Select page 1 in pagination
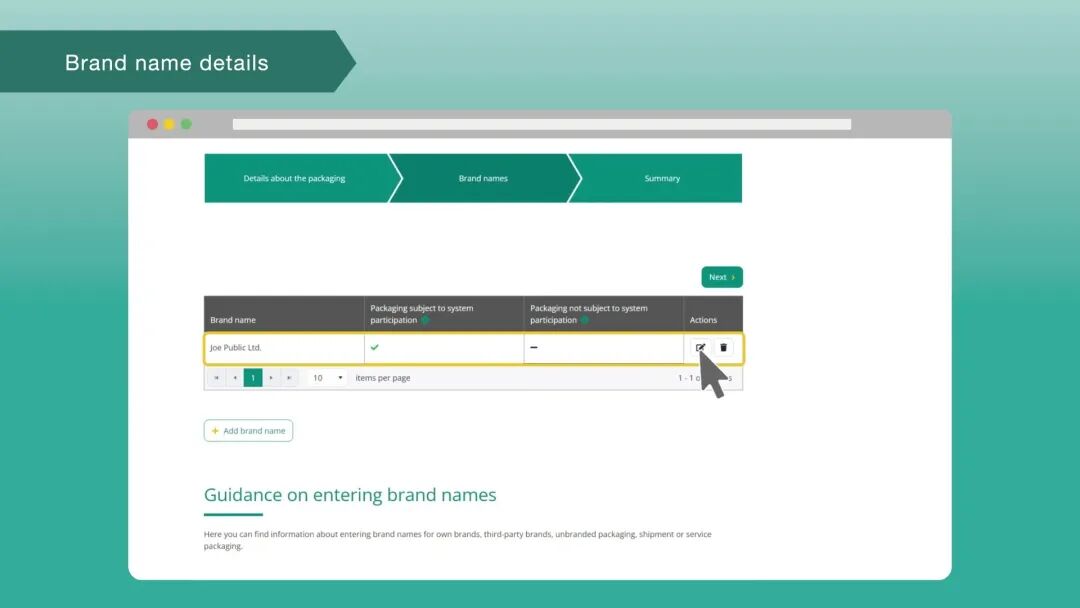1080x608 pixels. [253, 377]
